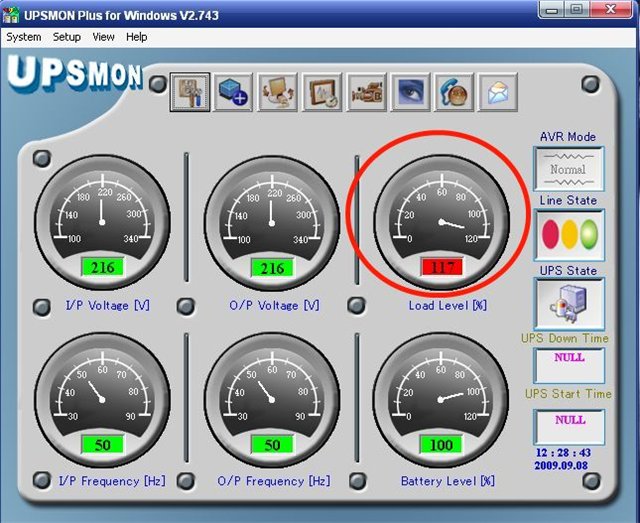Click the Line State label

tap(568, 200)
